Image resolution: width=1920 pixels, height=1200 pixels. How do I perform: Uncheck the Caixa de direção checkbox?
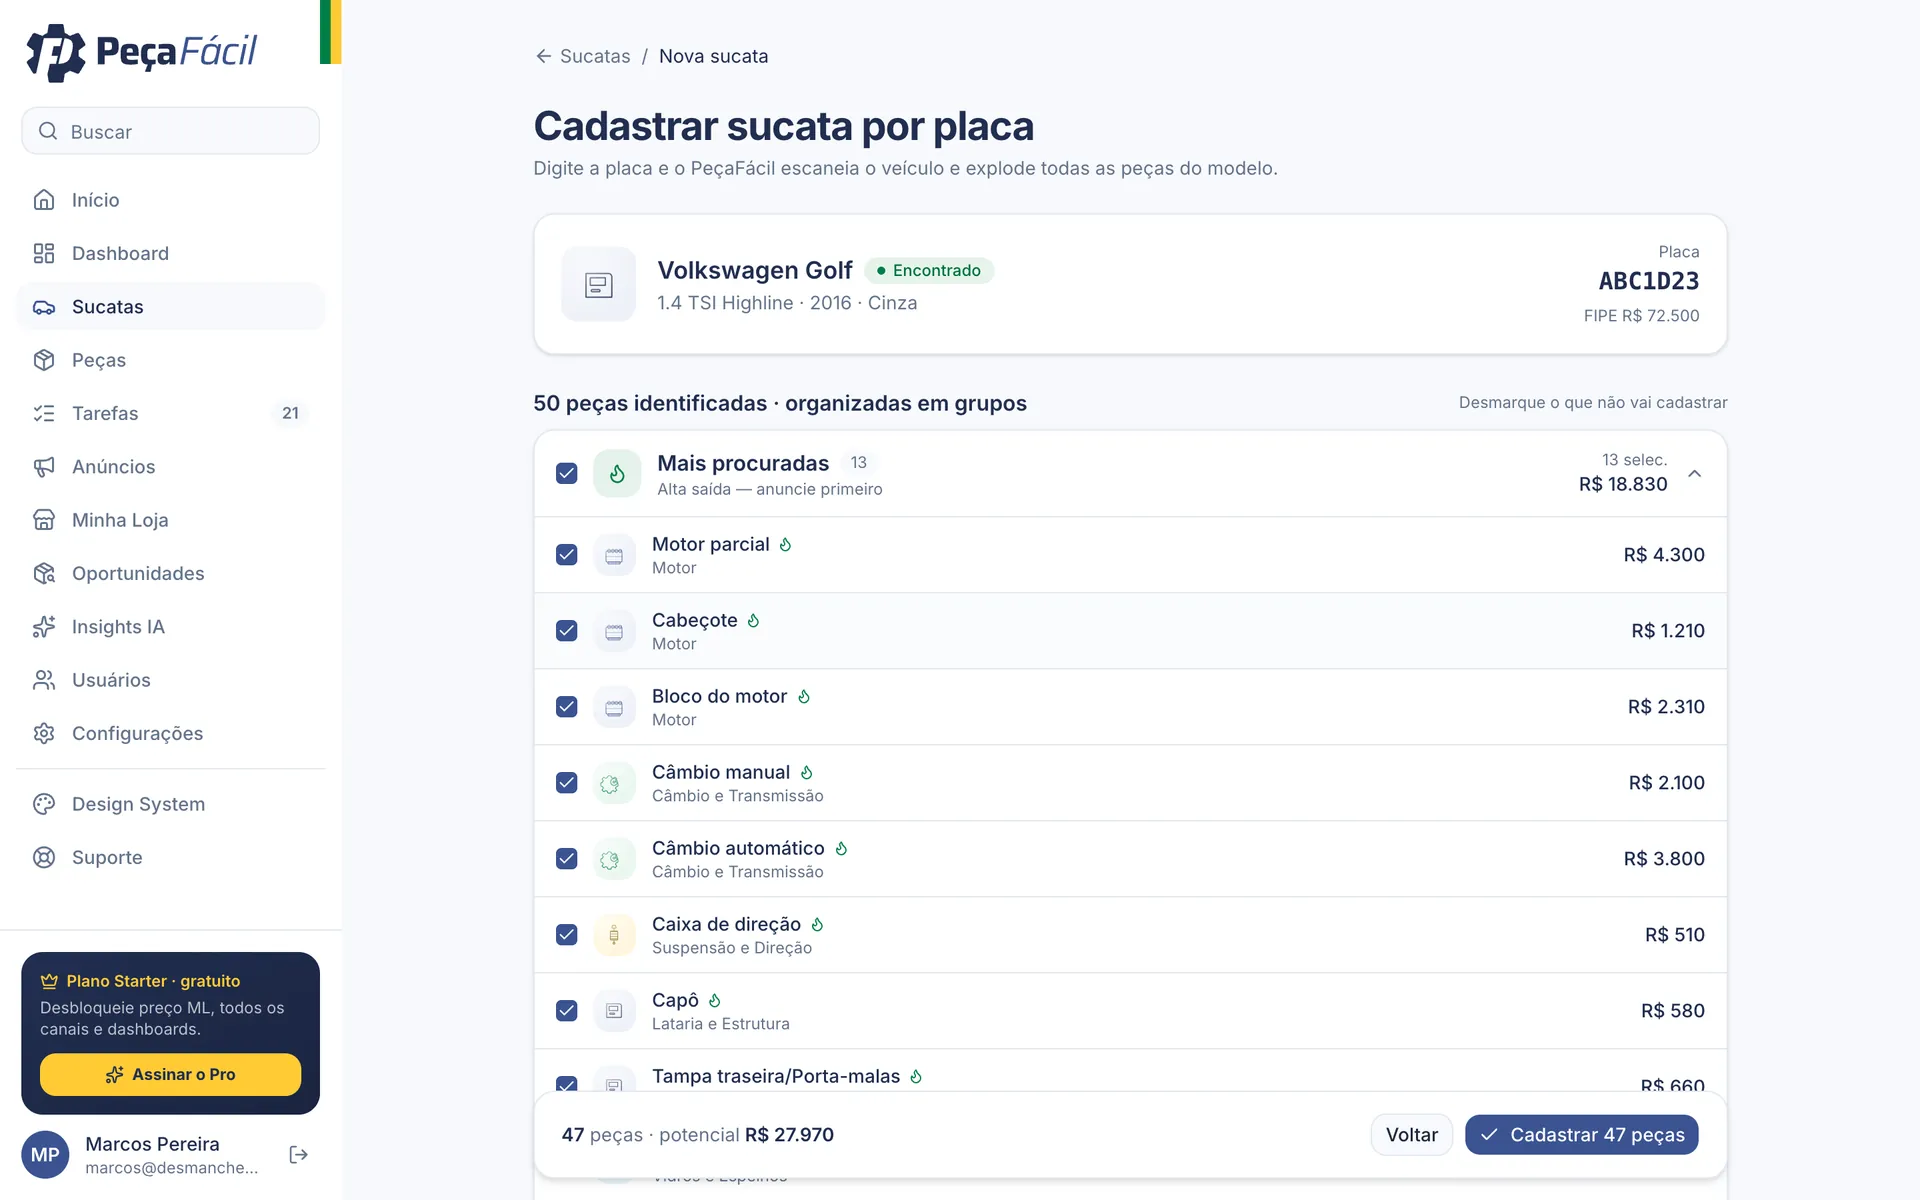[x=567, y=935]
